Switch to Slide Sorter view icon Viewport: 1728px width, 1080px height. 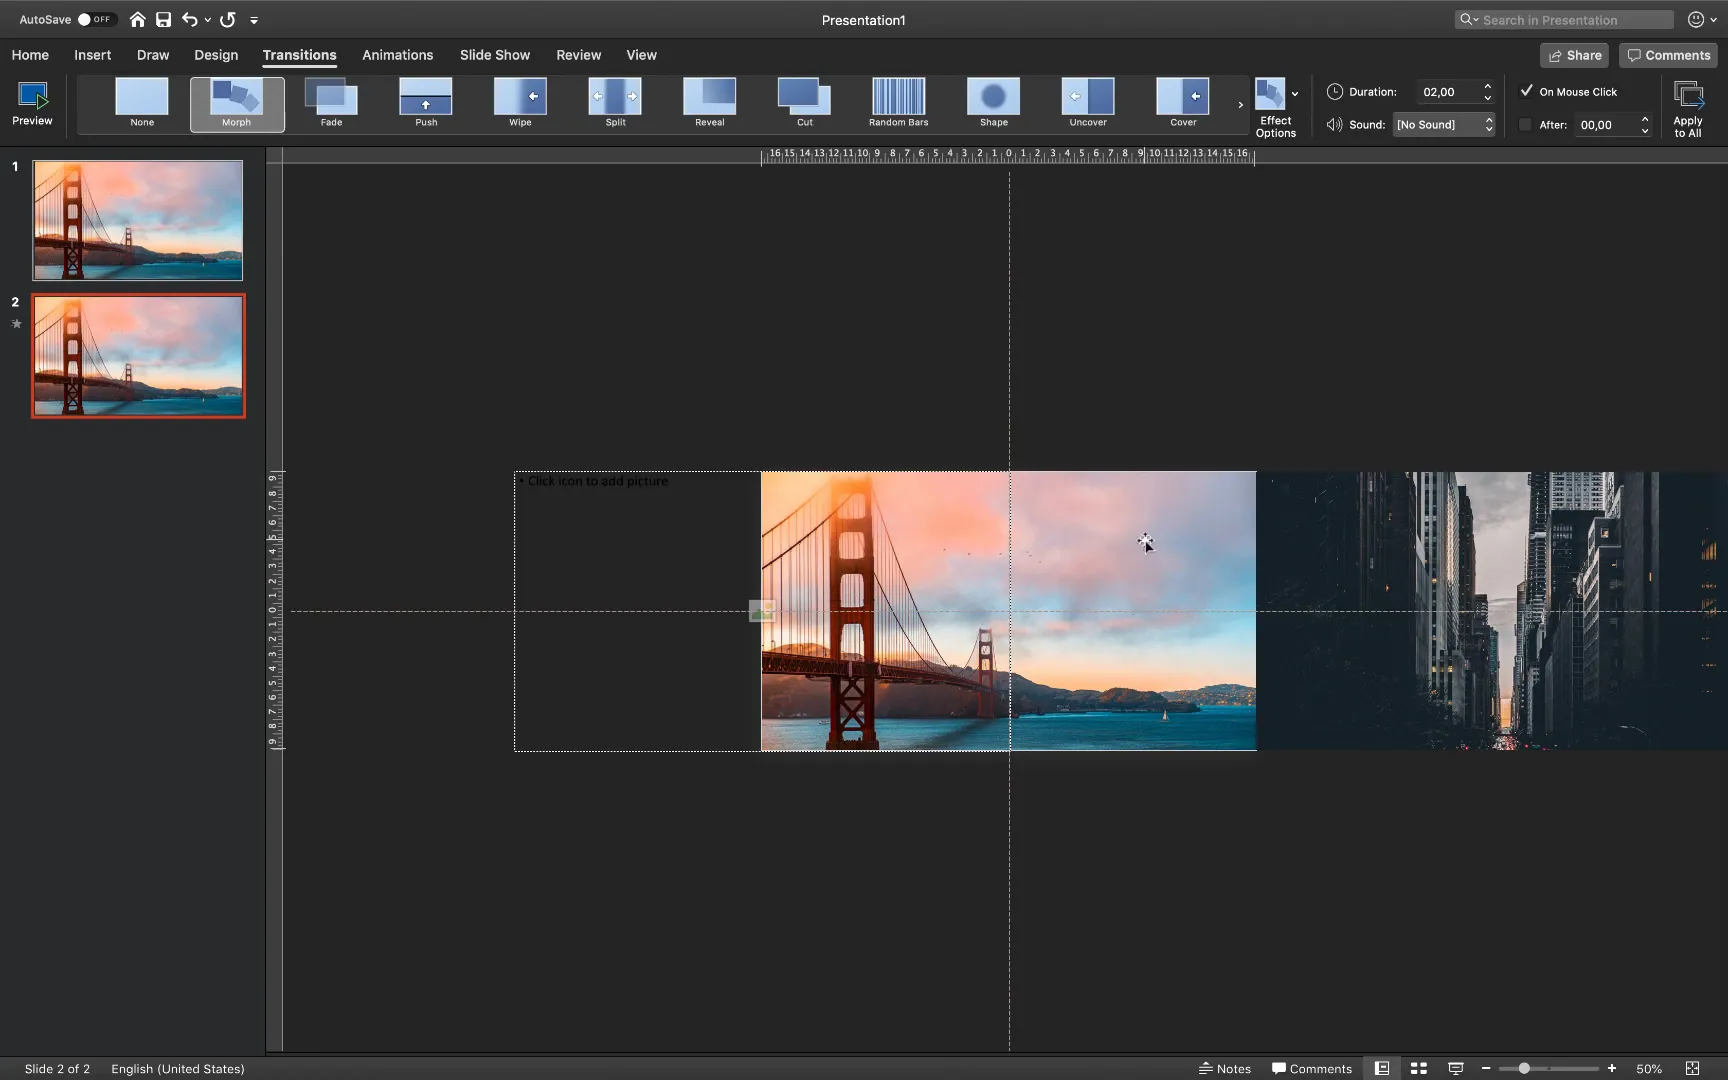click(x=1418, y=1068)
